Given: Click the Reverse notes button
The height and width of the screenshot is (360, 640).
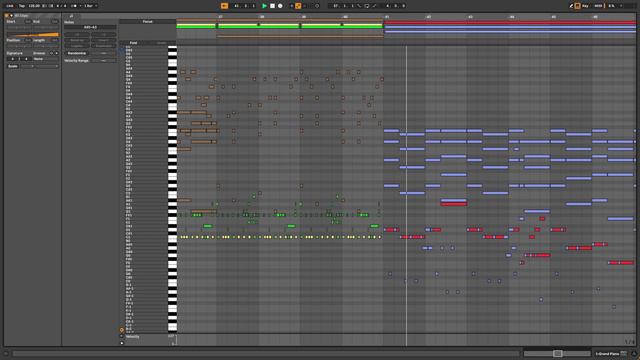Looking at the screenshot, I should [77, 40].
